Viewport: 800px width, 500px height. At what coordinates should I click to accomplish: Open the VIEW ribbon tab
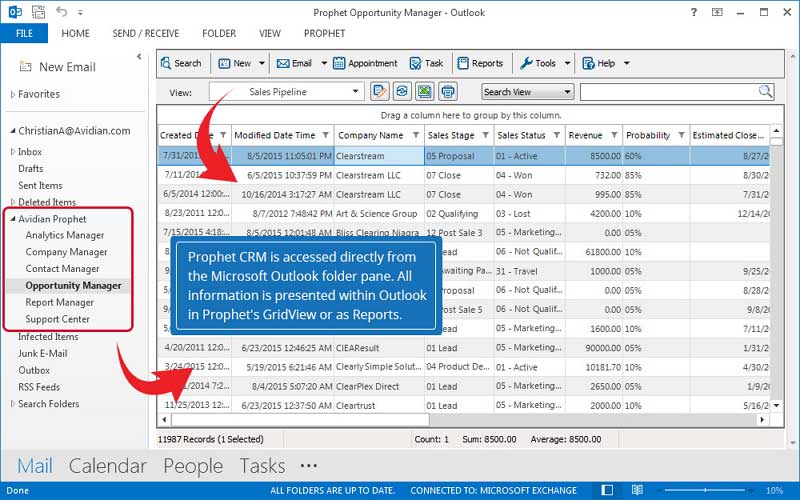(269, 34)
